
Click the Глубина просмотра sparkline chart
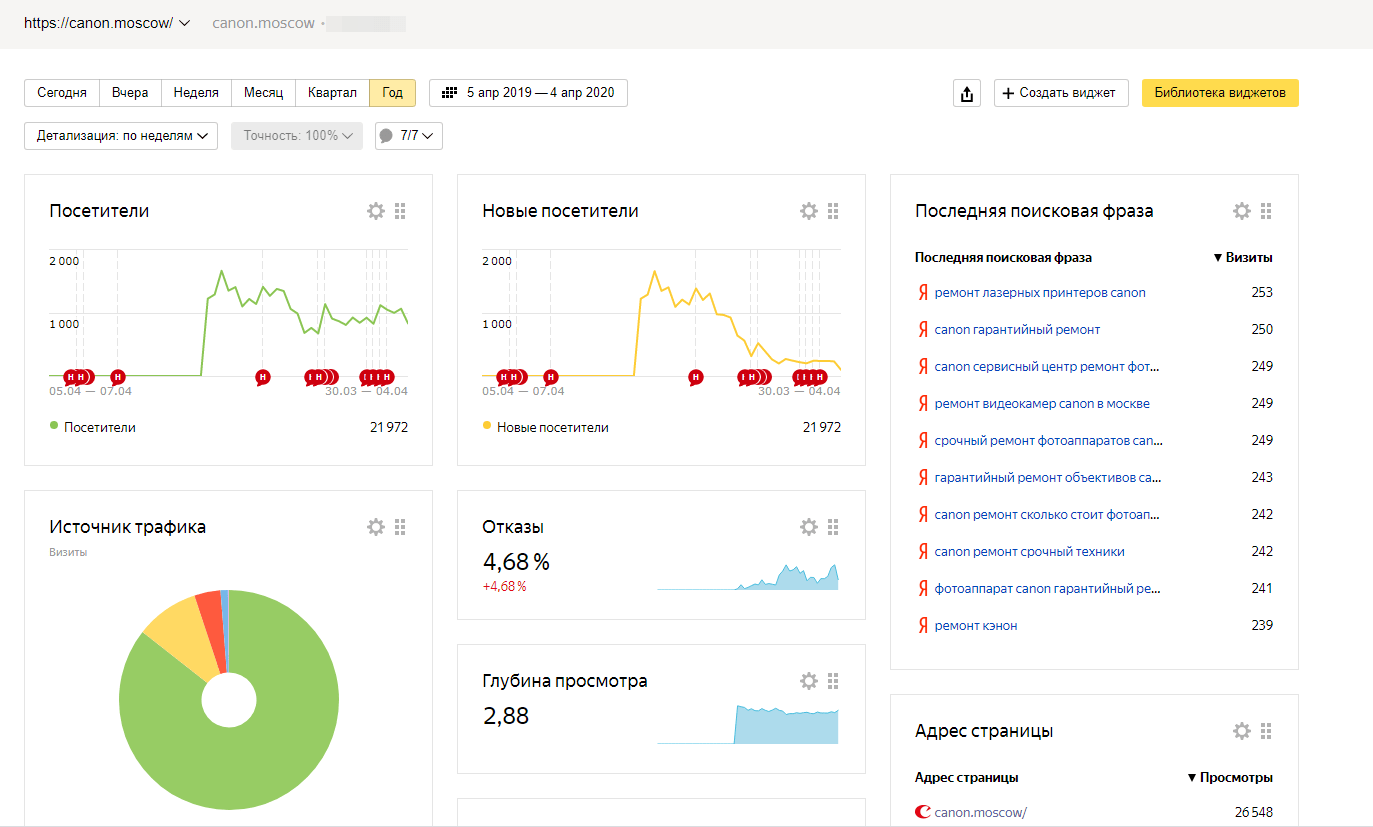[747, 724]
